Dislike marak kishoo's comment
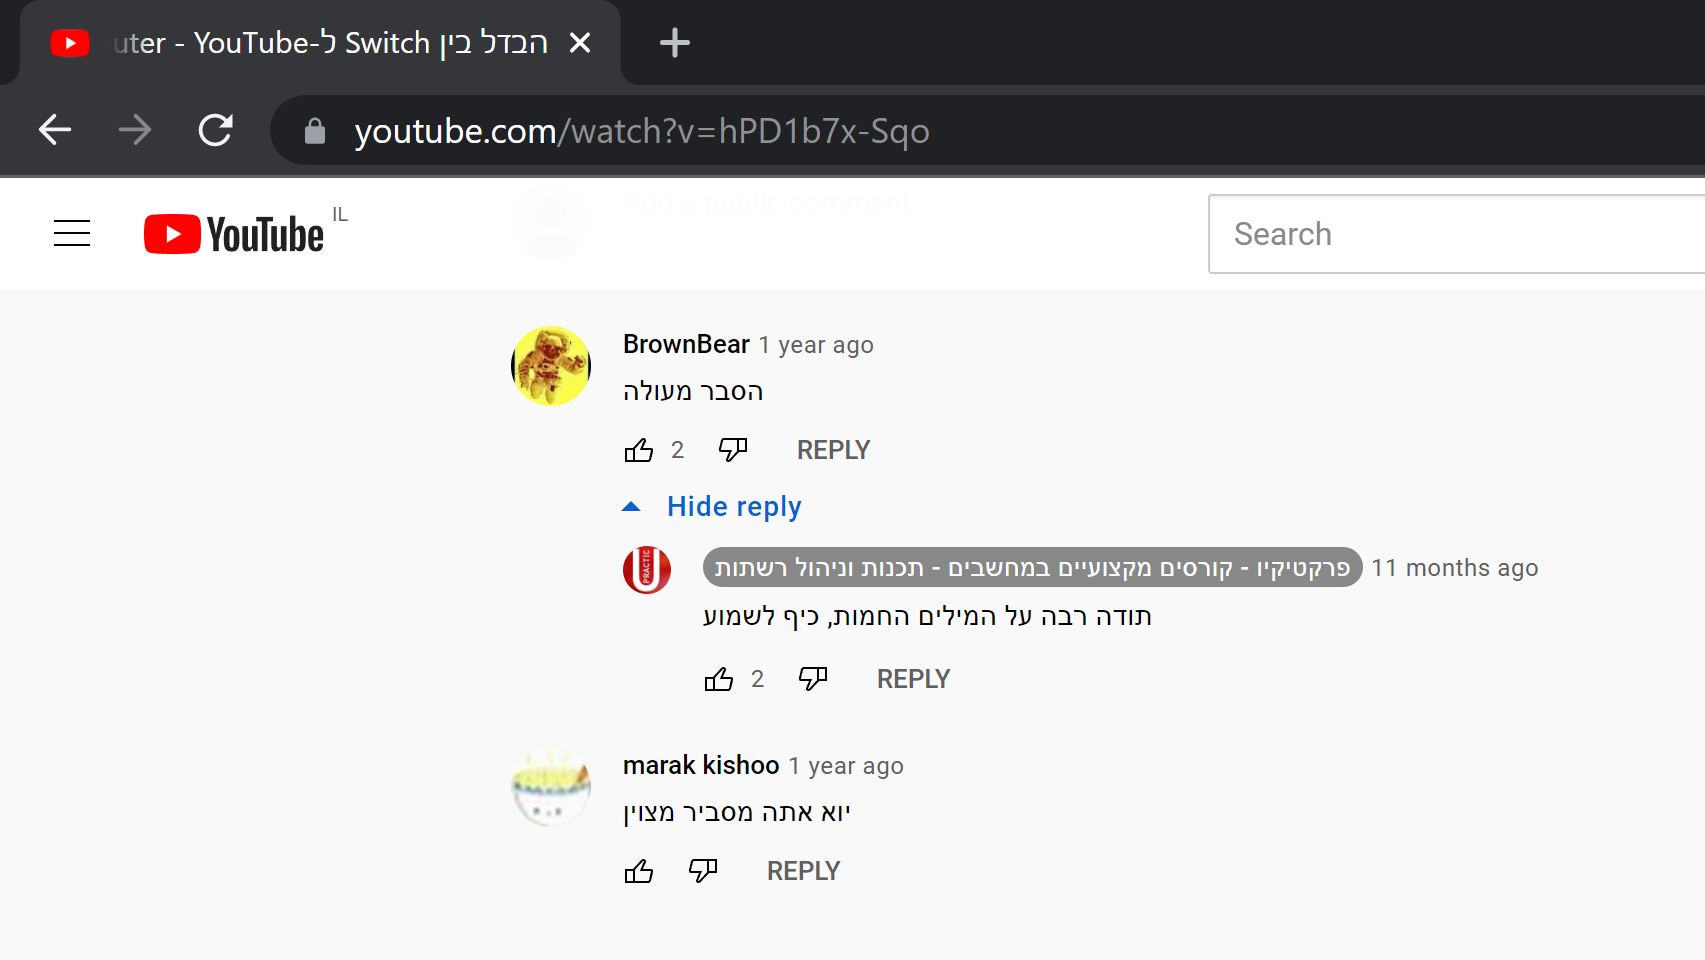 click(703, 871)
